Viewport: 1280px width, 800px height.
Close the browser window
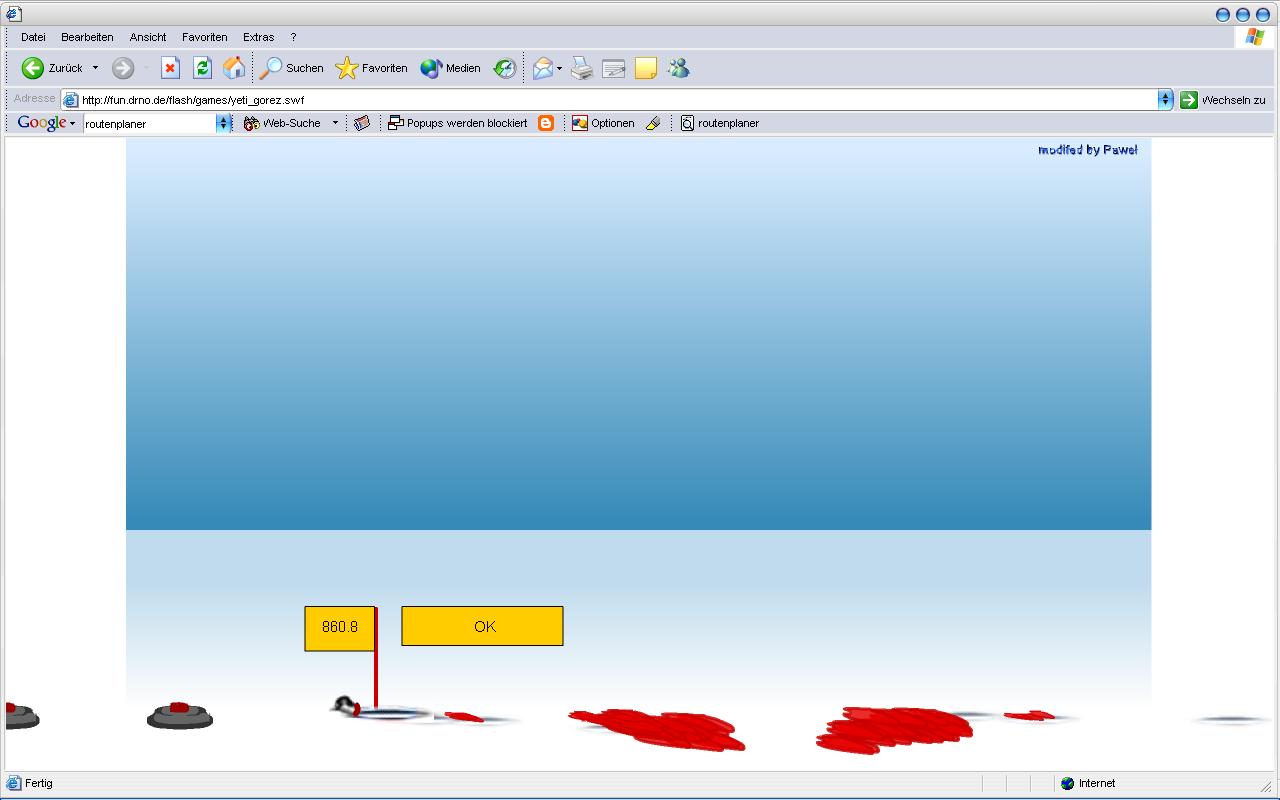click(x=1262, y=14)
